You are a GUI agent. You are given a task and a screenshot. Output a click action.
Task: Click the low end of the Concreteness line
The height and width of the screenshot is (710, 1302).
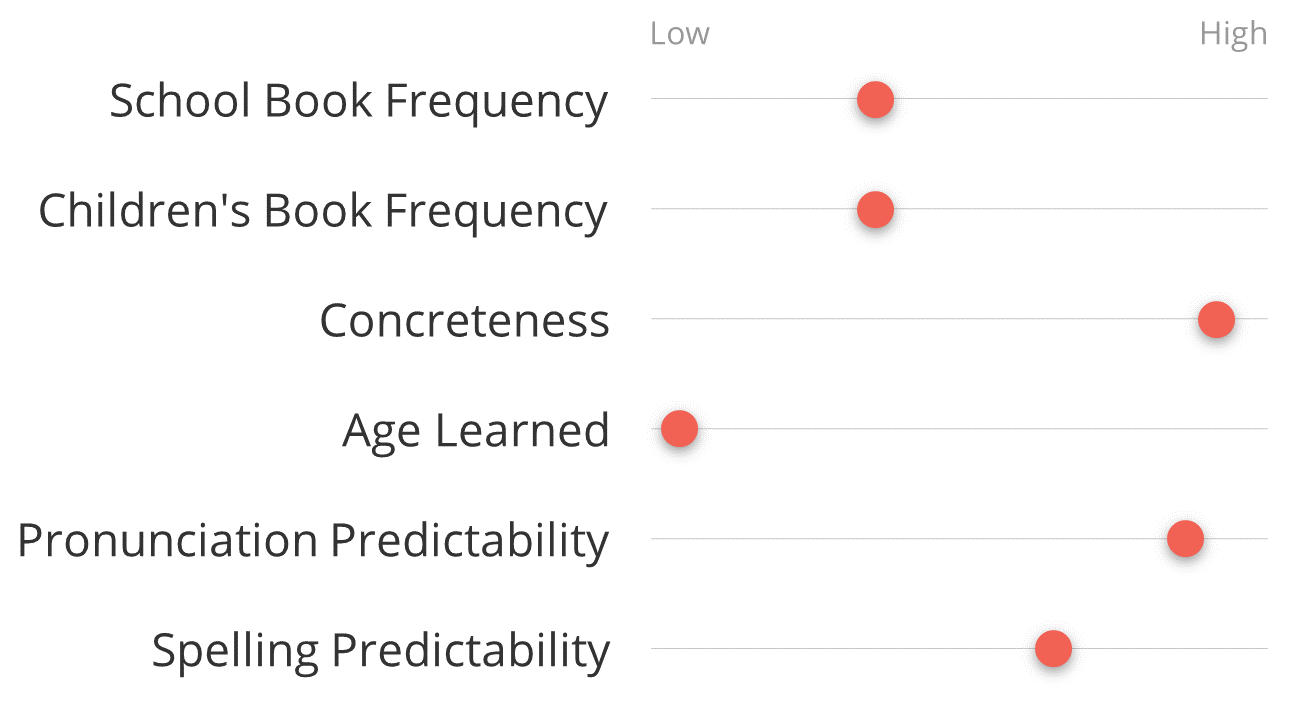[x=656, y=319]
